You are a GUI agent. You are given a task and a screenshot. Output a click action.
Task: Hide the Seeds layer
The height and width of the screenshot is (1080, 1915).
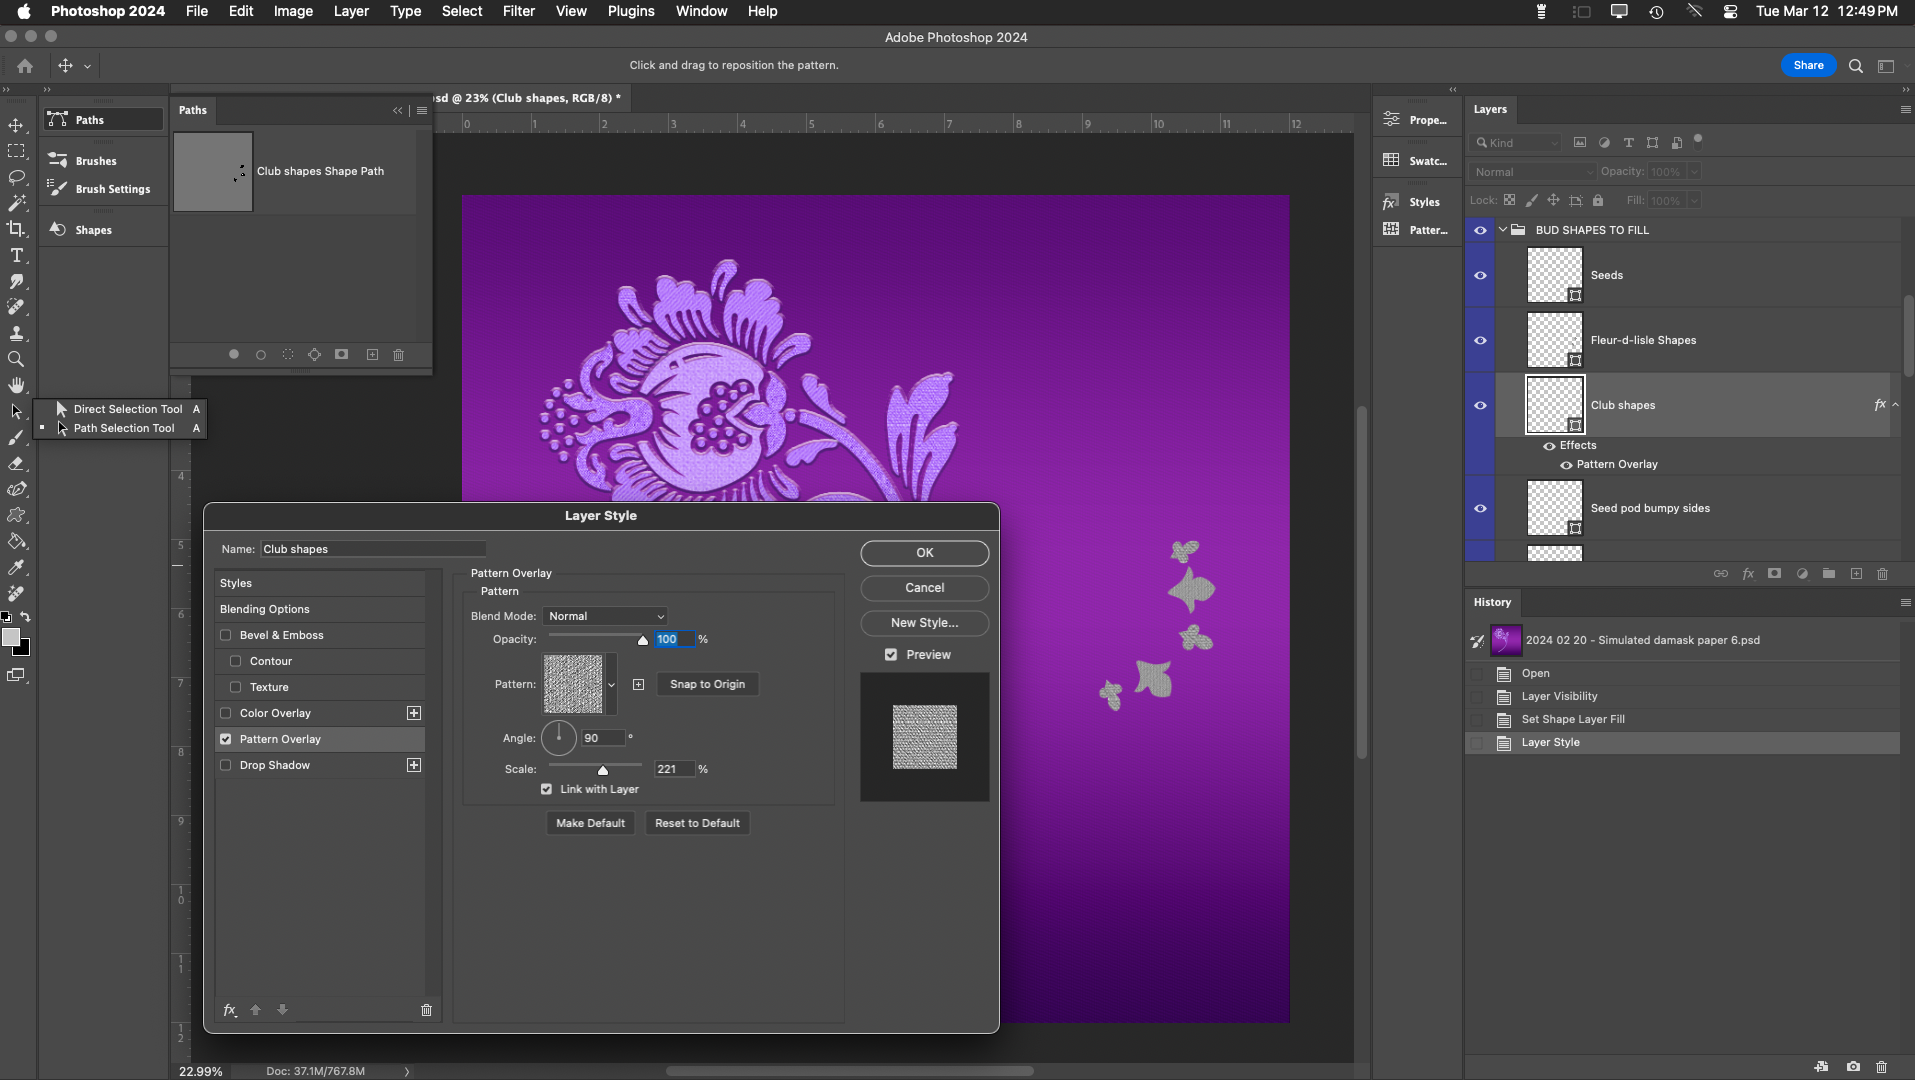(x=1480, y=275)
